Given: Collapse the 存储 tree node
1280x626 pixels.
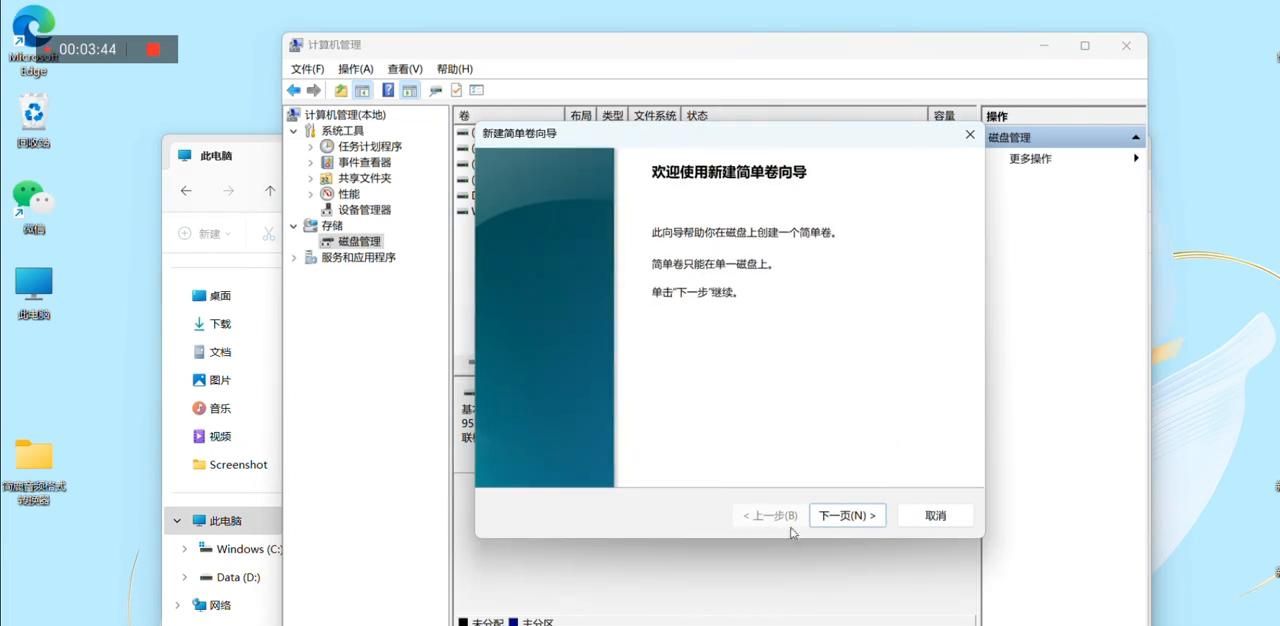Looking at the screenshot, I should click(x=293, y=225).
